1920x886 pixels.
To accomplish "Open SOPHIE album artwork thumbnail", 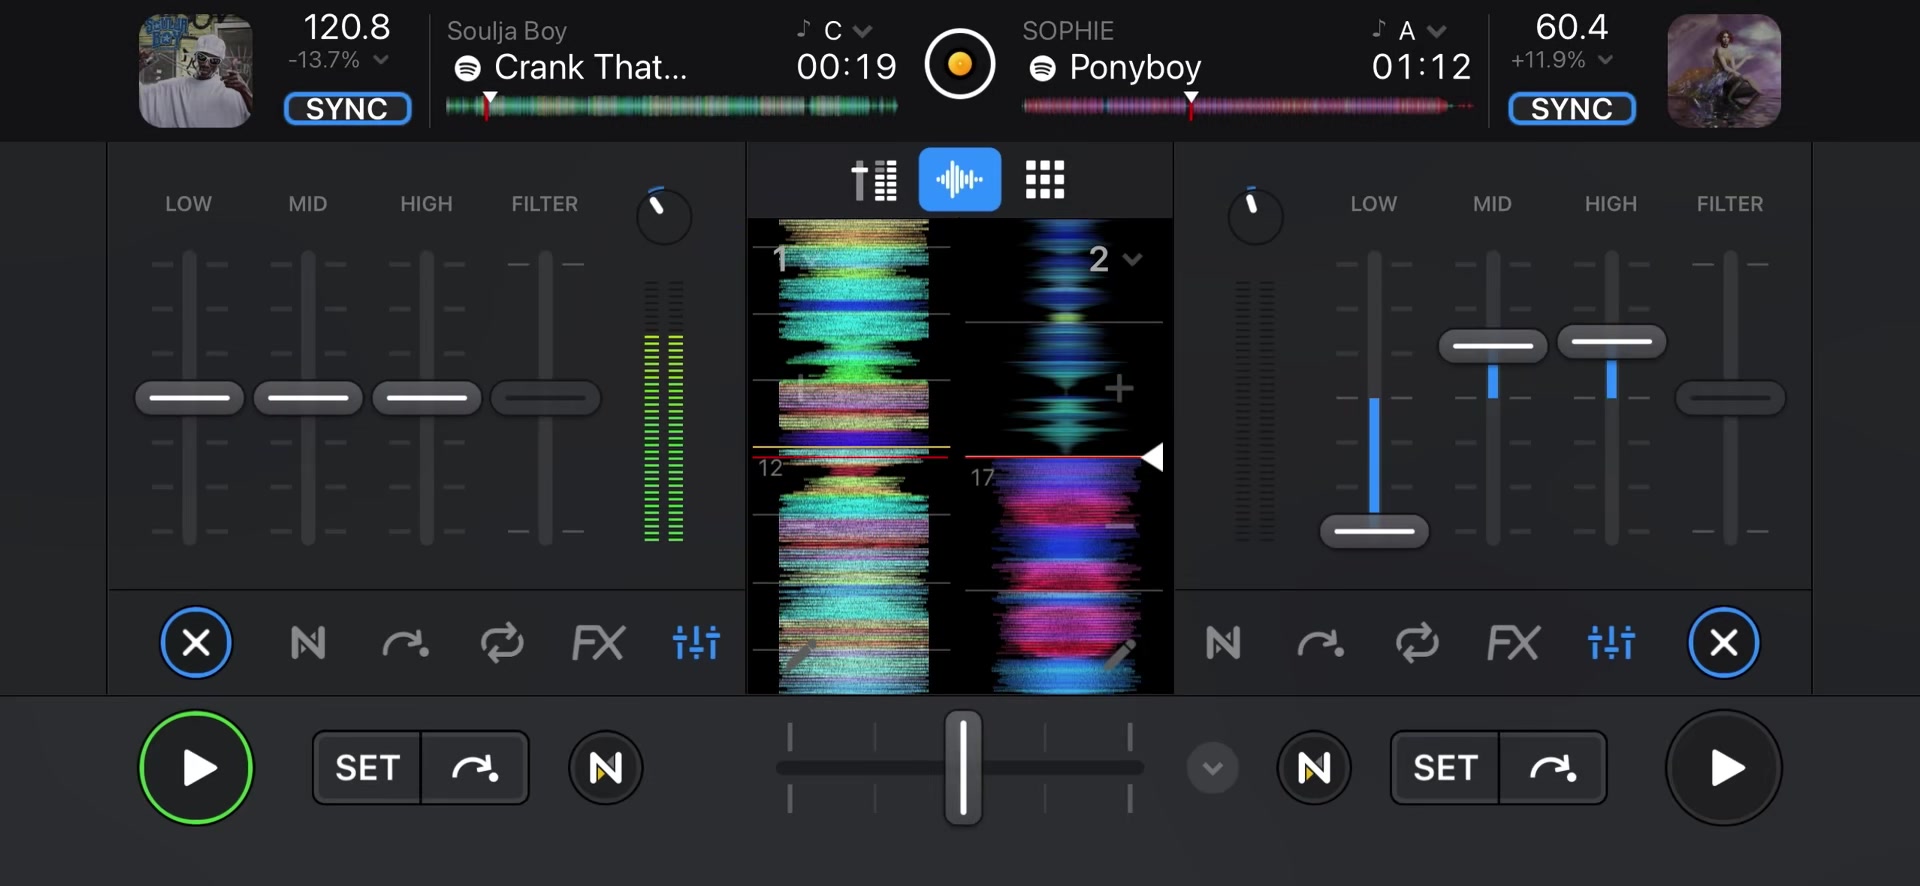I will pyautogui.click(x=1724, y=71).
